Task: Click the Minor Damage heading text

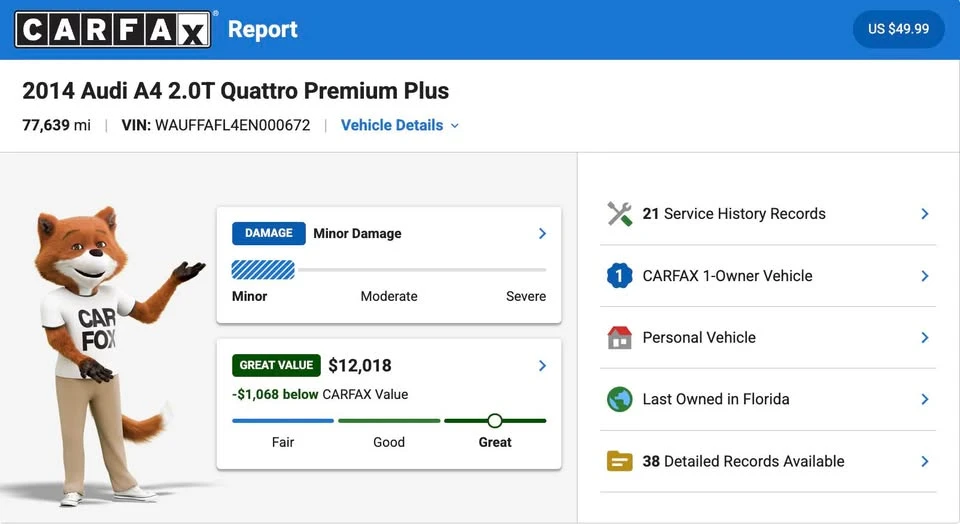Action: (358, 233)
